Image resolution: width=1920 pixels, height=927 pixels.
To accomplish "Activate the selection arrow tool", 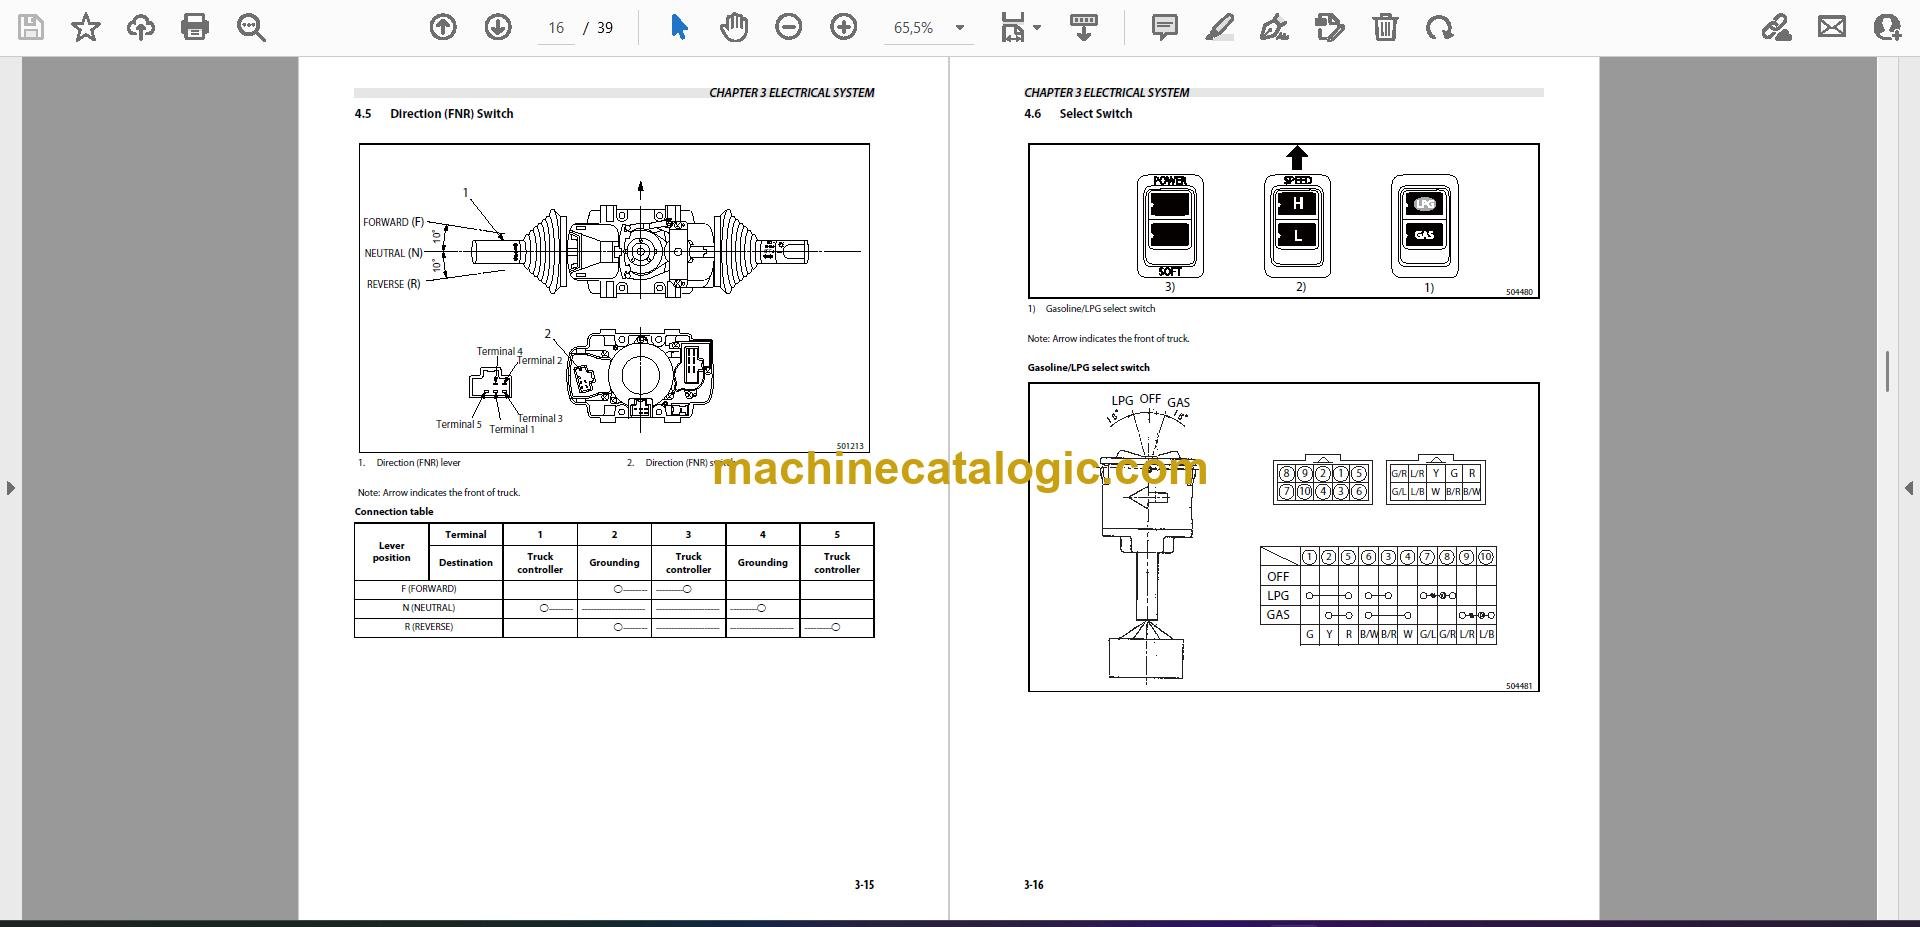I will pyautogui.click(x=679, y=27).
